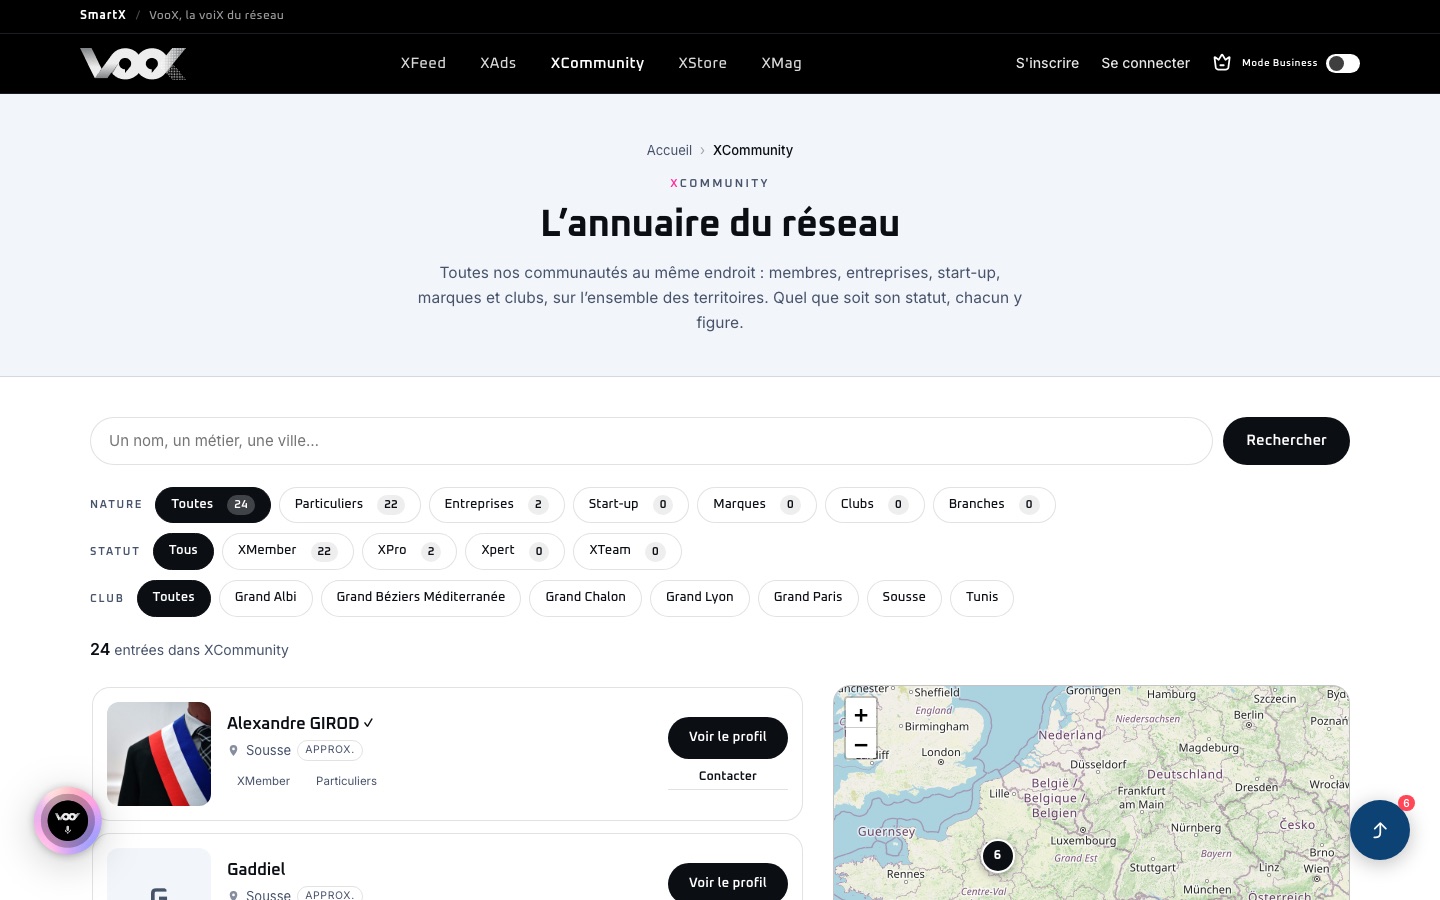Screen dimensions: 1440x900
Task: Filter by Grand Chalon club
Action: [586, 598]
